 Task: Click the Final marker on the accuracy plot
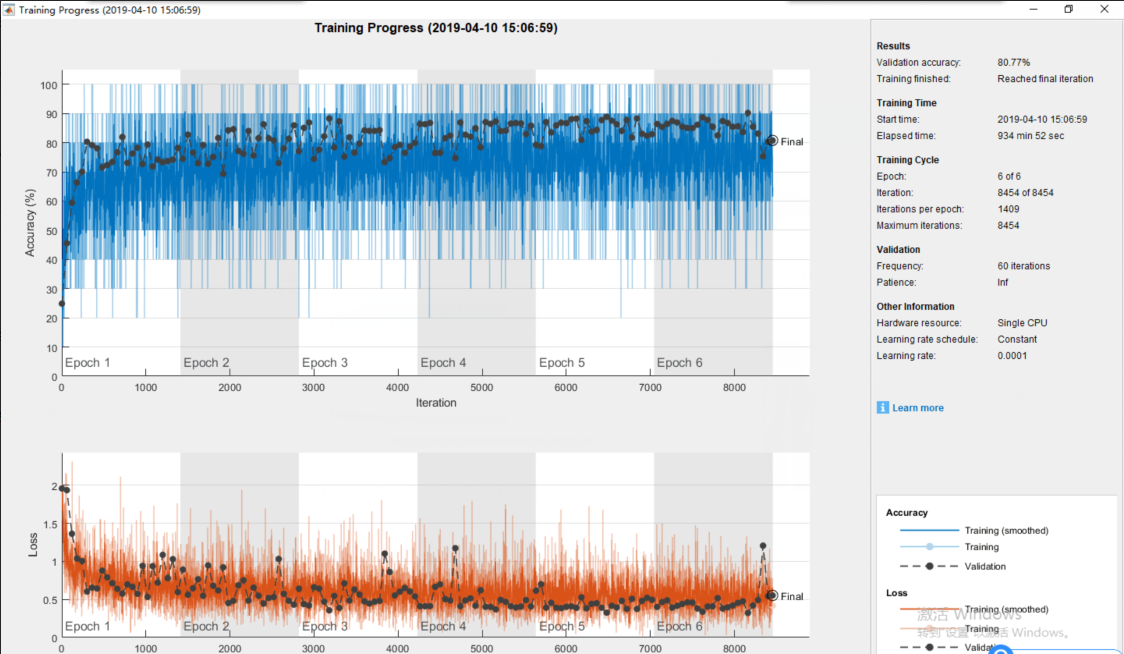pos(771,141)
